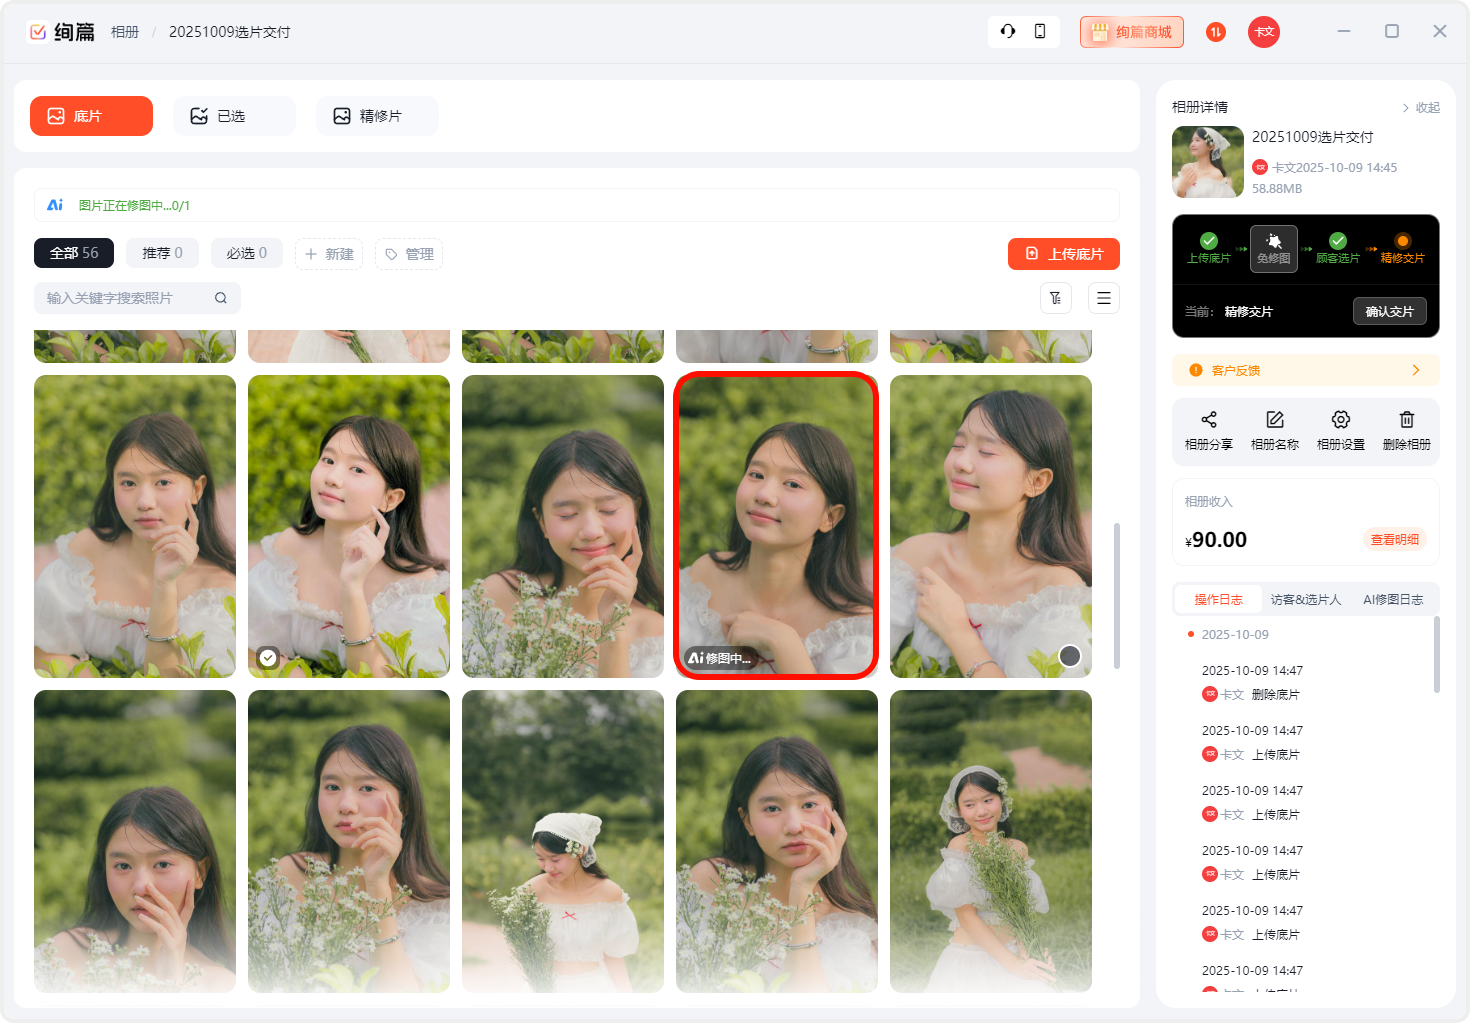Open 相册设置 gear icon

point(1340,420)
